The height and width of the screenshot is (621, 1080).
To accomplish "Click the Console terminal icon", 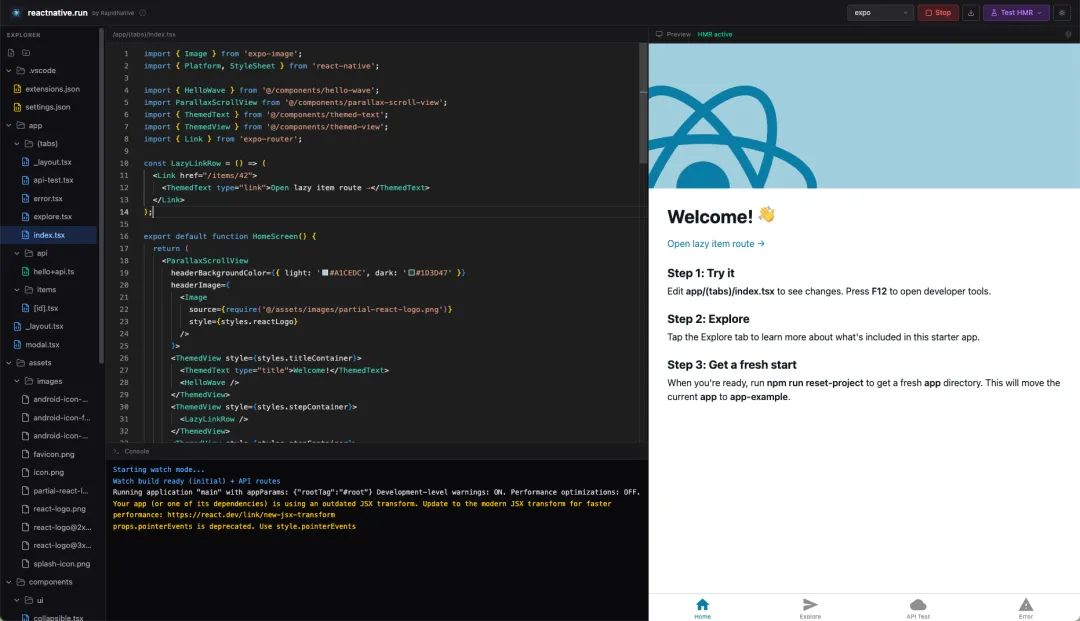I will click(x=115, y=451).
